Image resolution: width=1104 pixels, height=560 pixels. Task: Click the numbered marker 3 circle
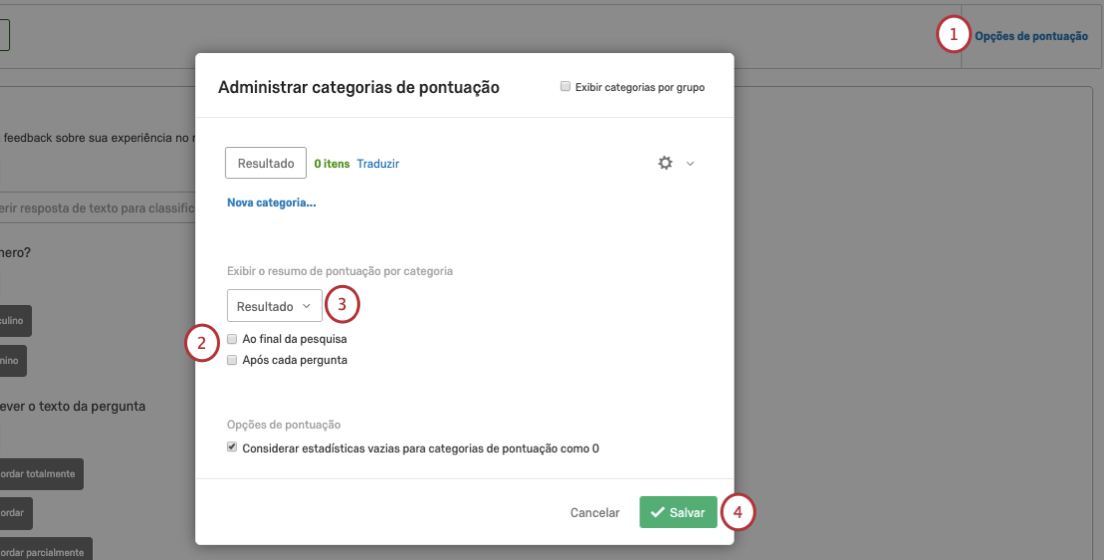click(x=342, y=305)
